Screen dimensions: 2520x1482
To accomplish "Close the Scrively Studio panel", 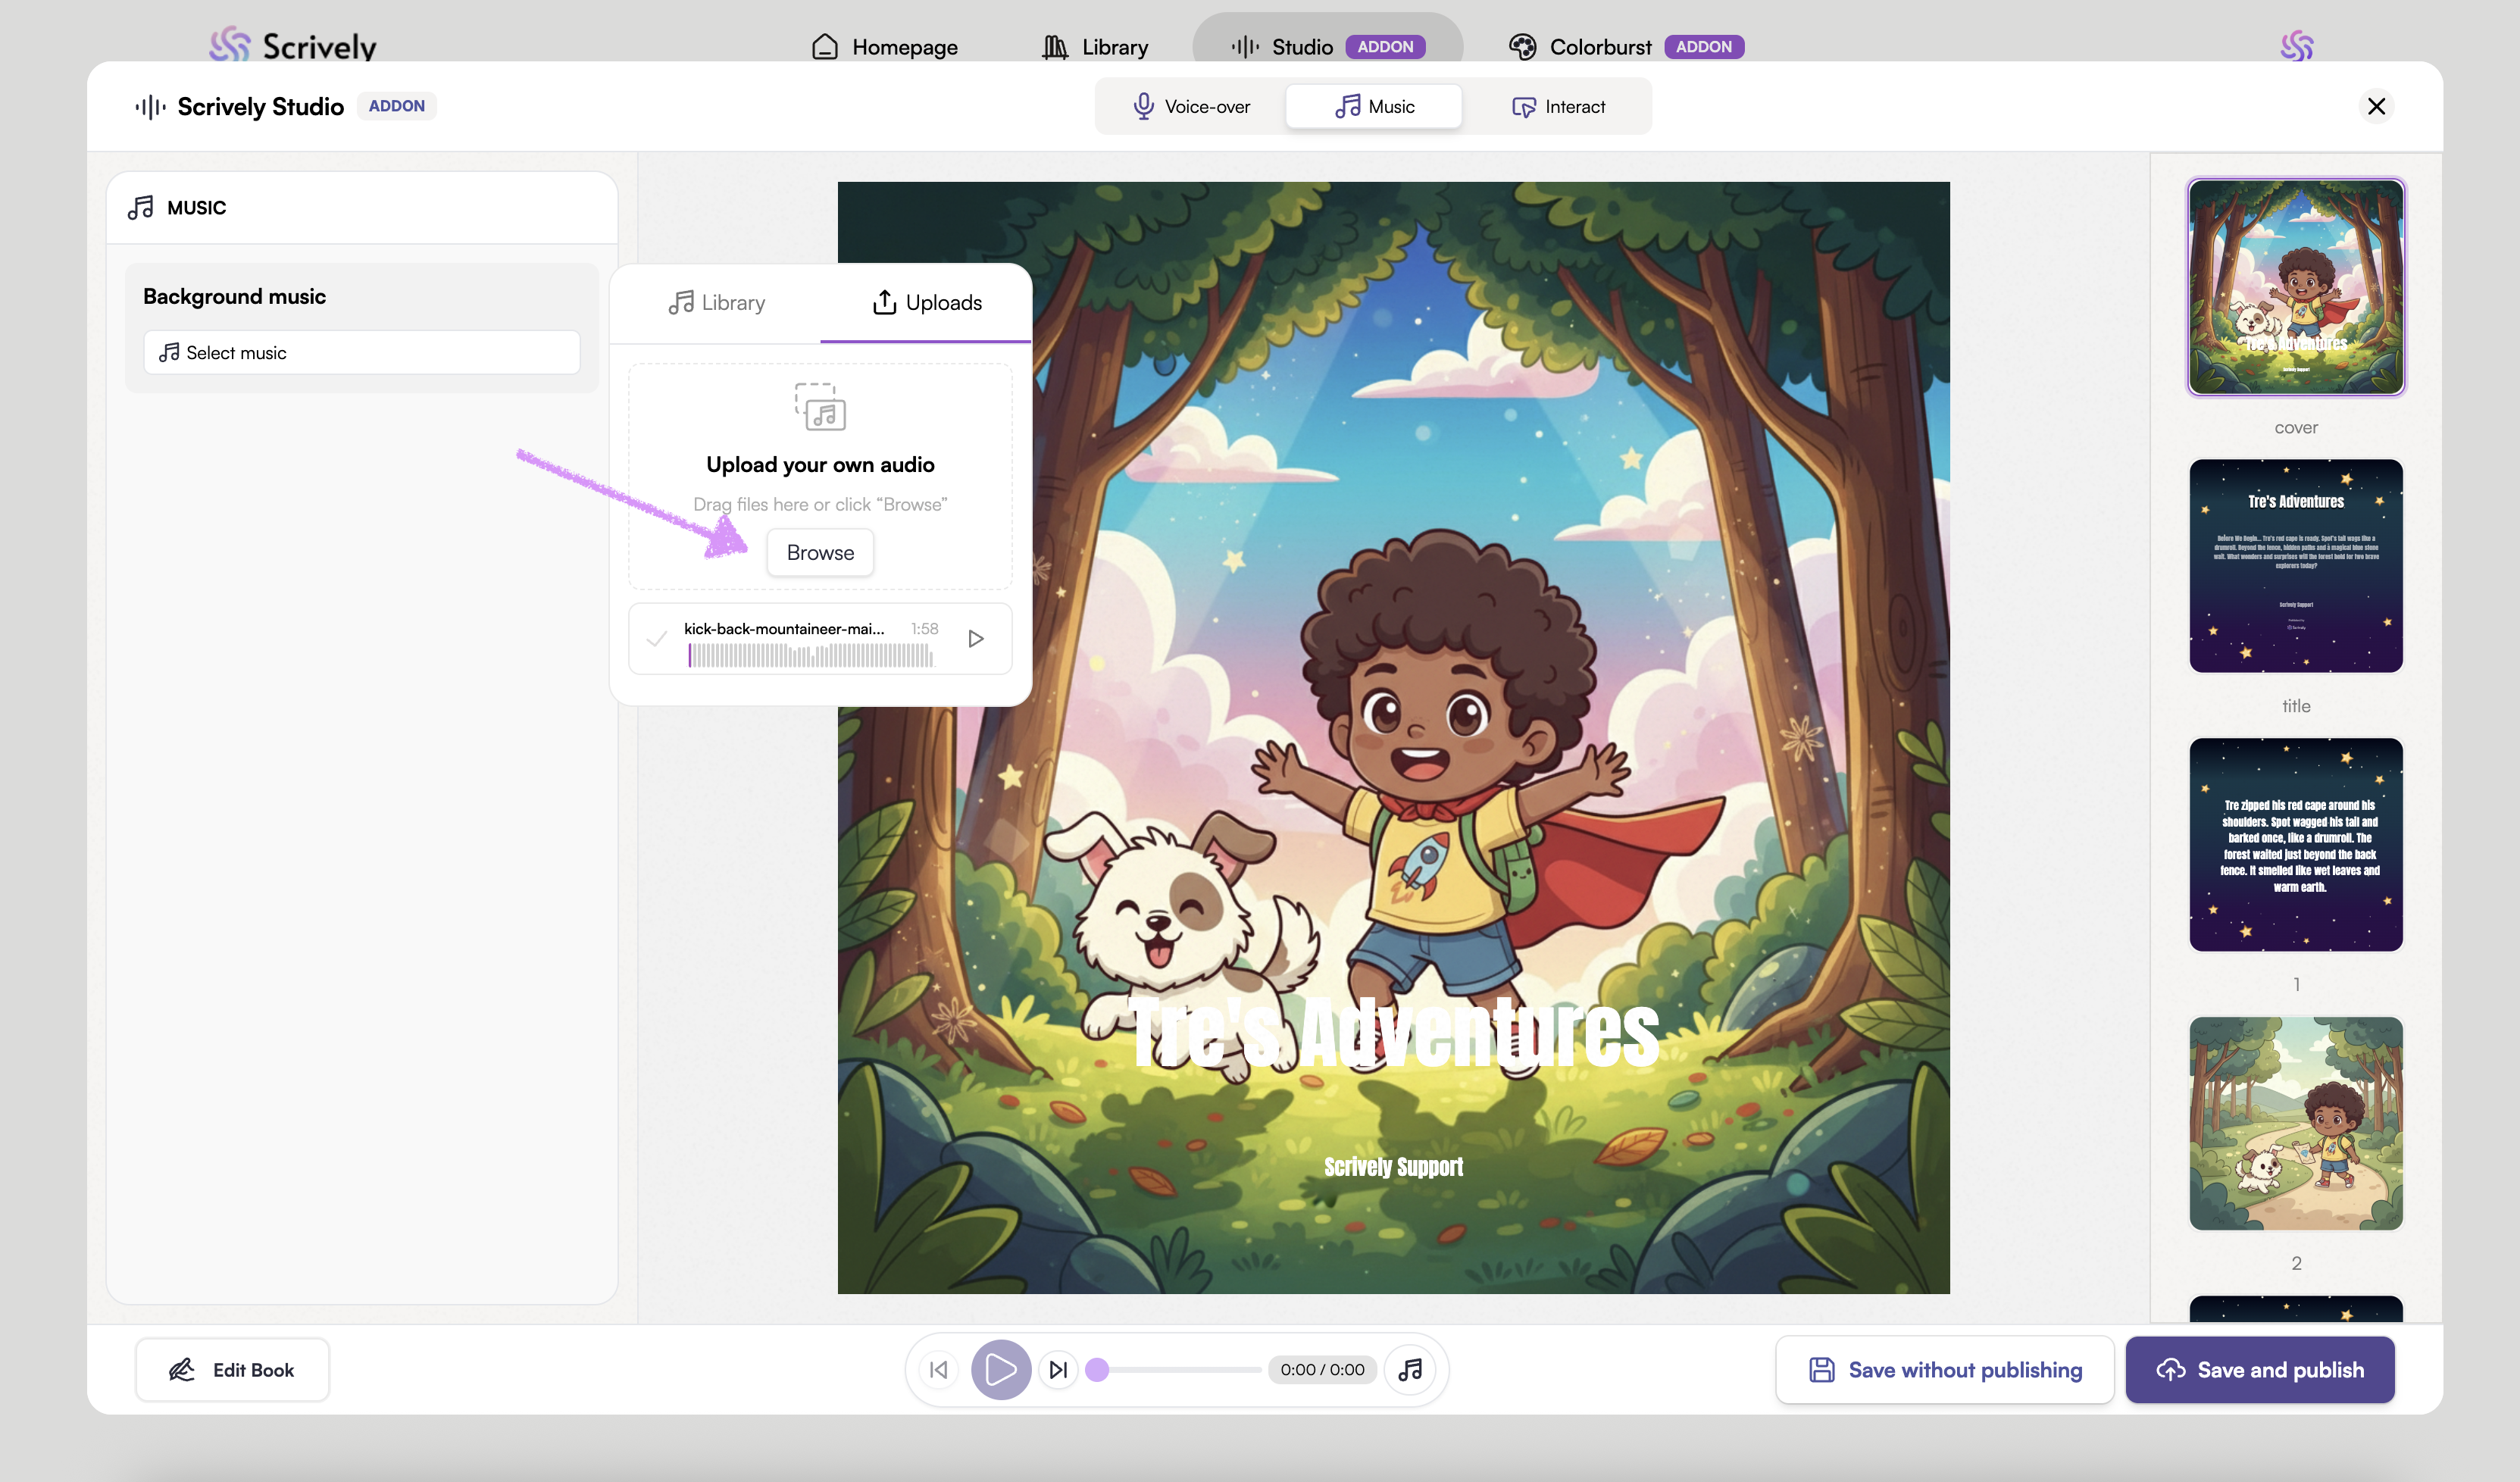I will [x=2376, y=106].
